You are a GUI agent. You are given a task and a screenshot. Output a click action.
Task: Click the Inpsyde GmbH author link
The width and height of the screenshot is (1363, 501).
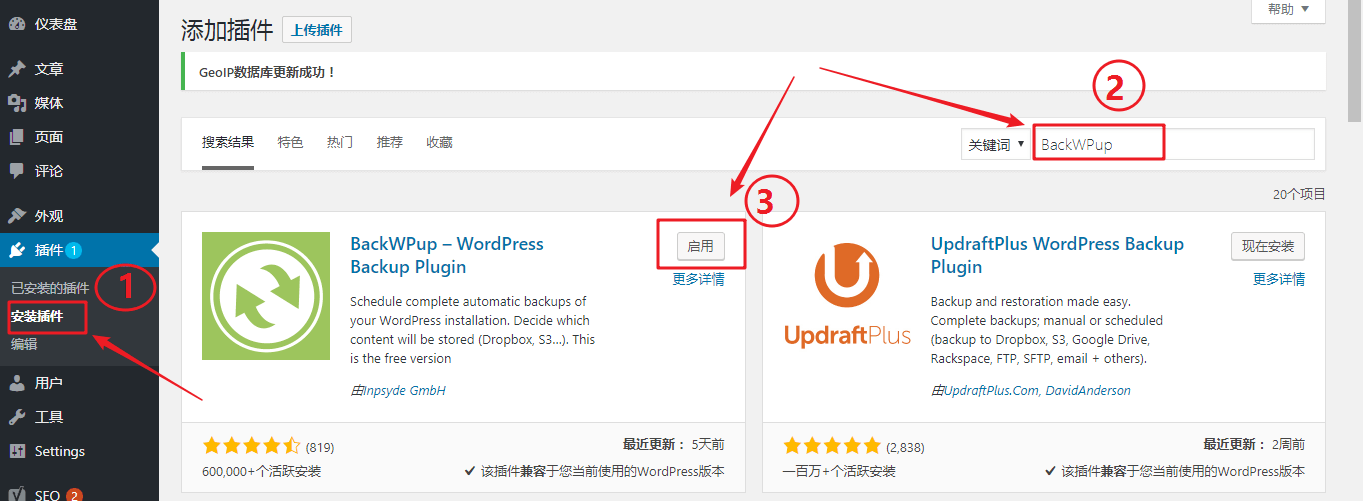pyautogui.click(x=404, y=390)
